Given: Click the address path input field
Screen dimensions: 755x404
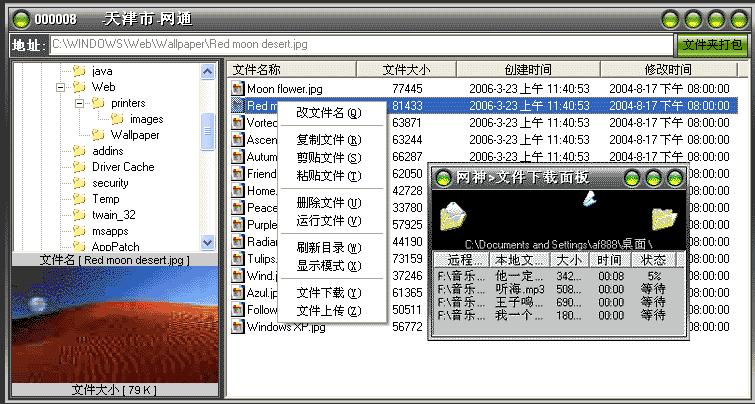Looking at the screenshot, I should pyautogui.click(x=360, y=45).
